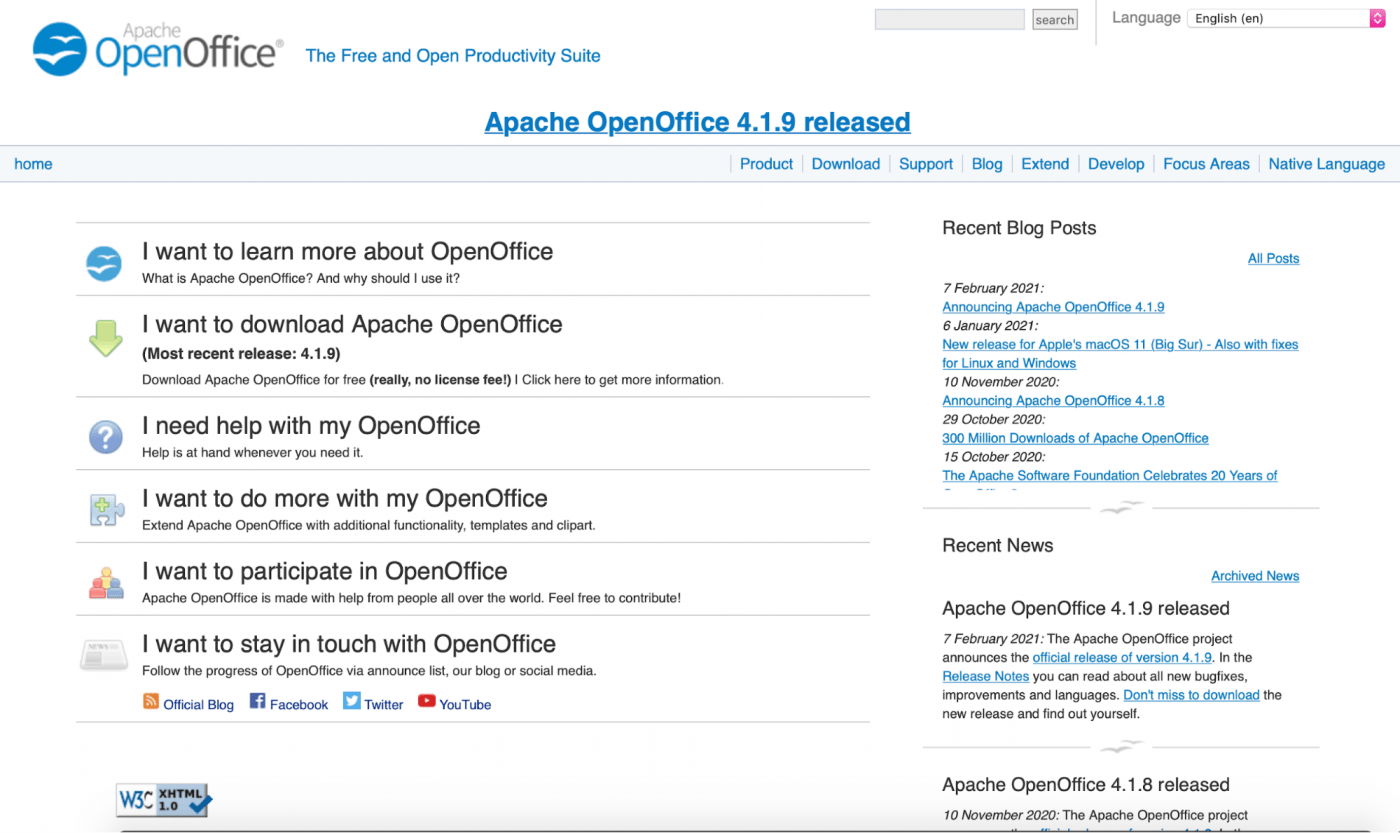Open the Product menu
Image resolution: width=1400 pixels, height=833 pixels.
(766, 164)
